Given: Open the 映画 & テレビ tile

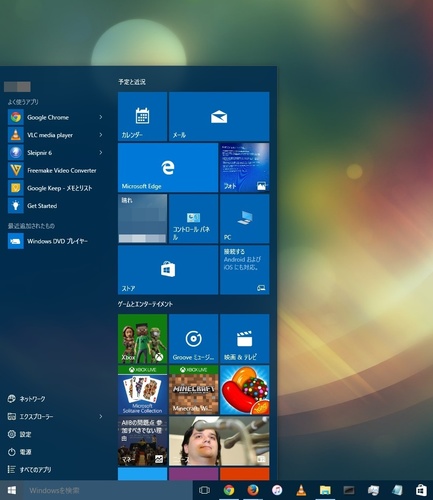Looking at the screenshot, I should (x=245, y=339).
